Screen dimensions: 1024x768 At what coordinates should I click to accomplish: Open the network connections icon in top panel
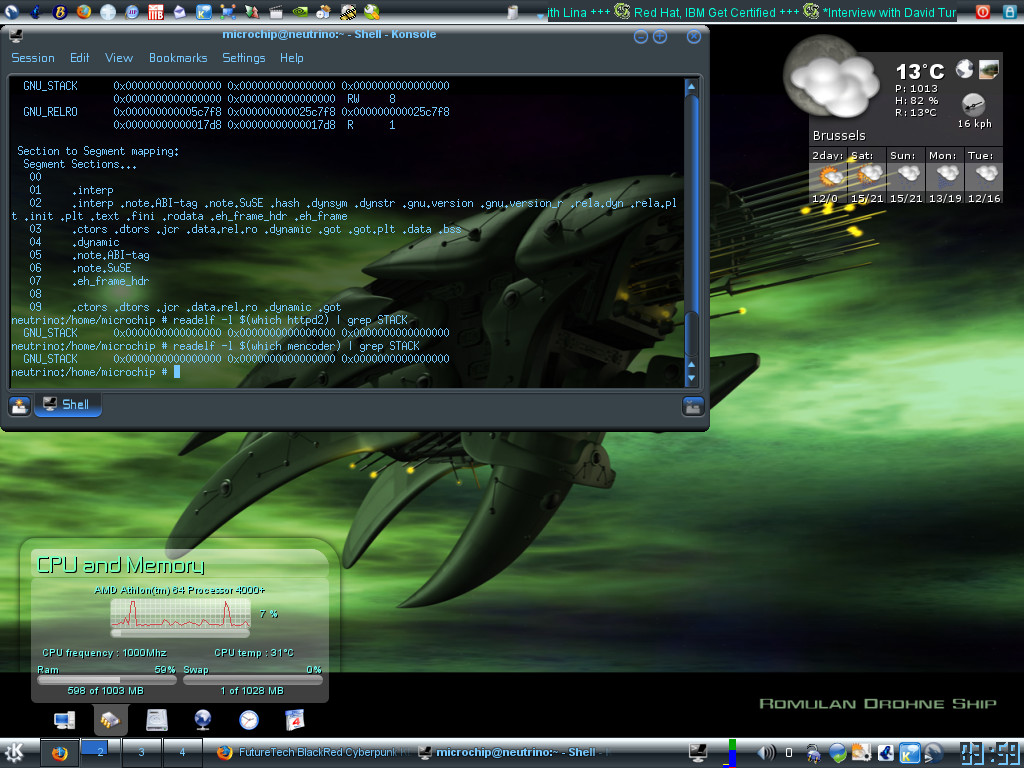[228, 11]
